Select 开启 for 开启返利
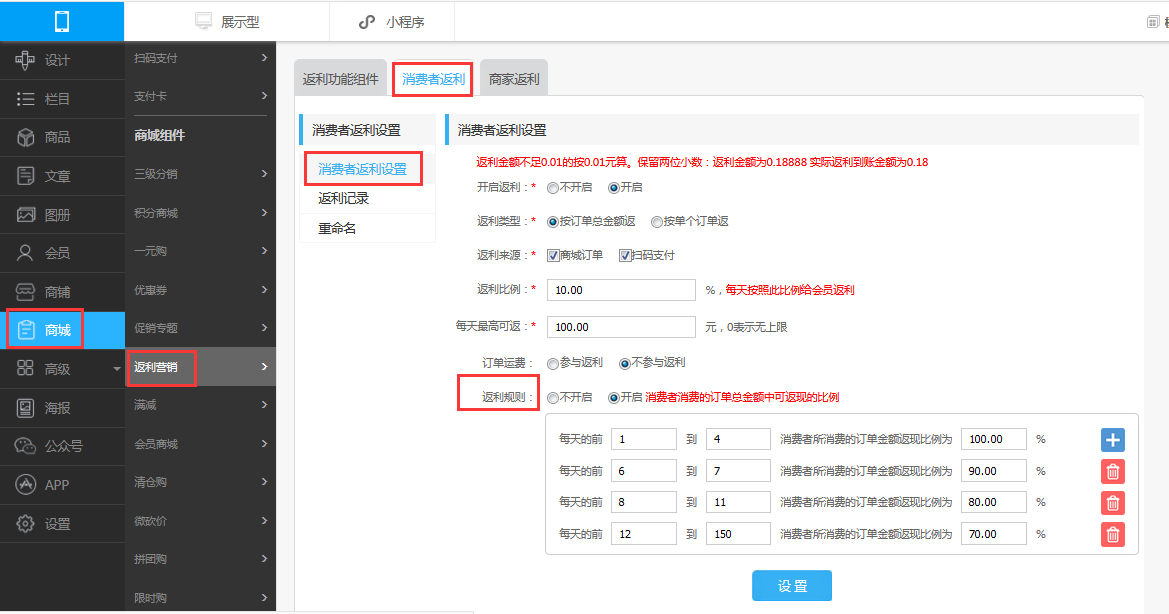The width and height of the screenshot is (1169, 614). pos(614,188)
